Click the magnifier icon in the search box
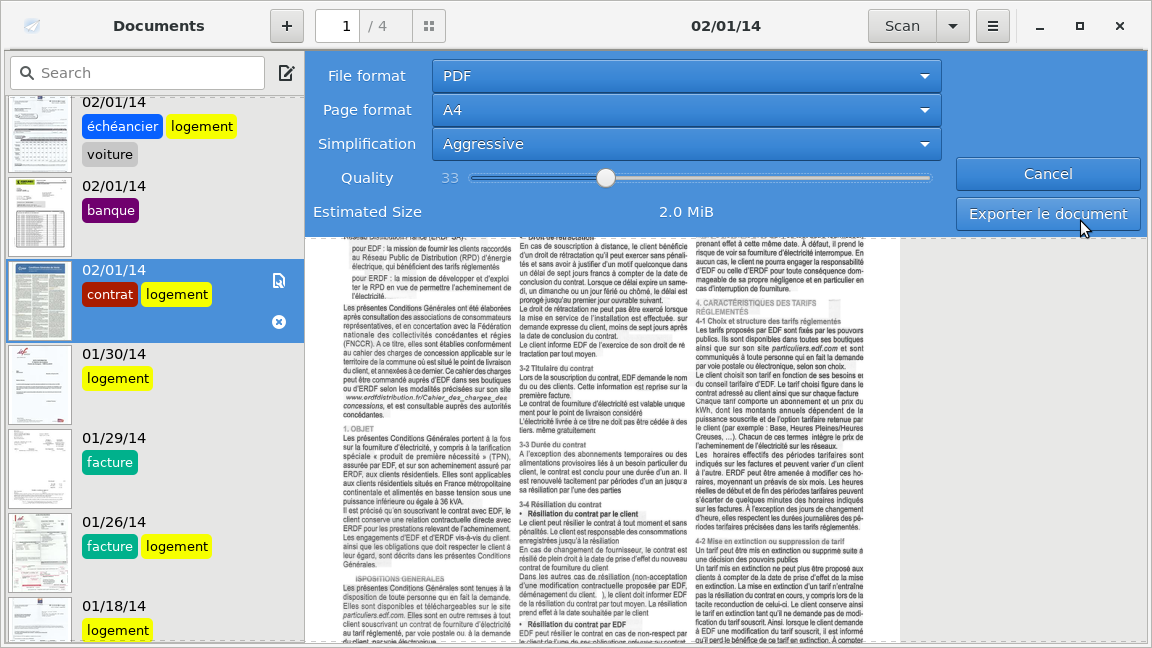 (26, 73)
